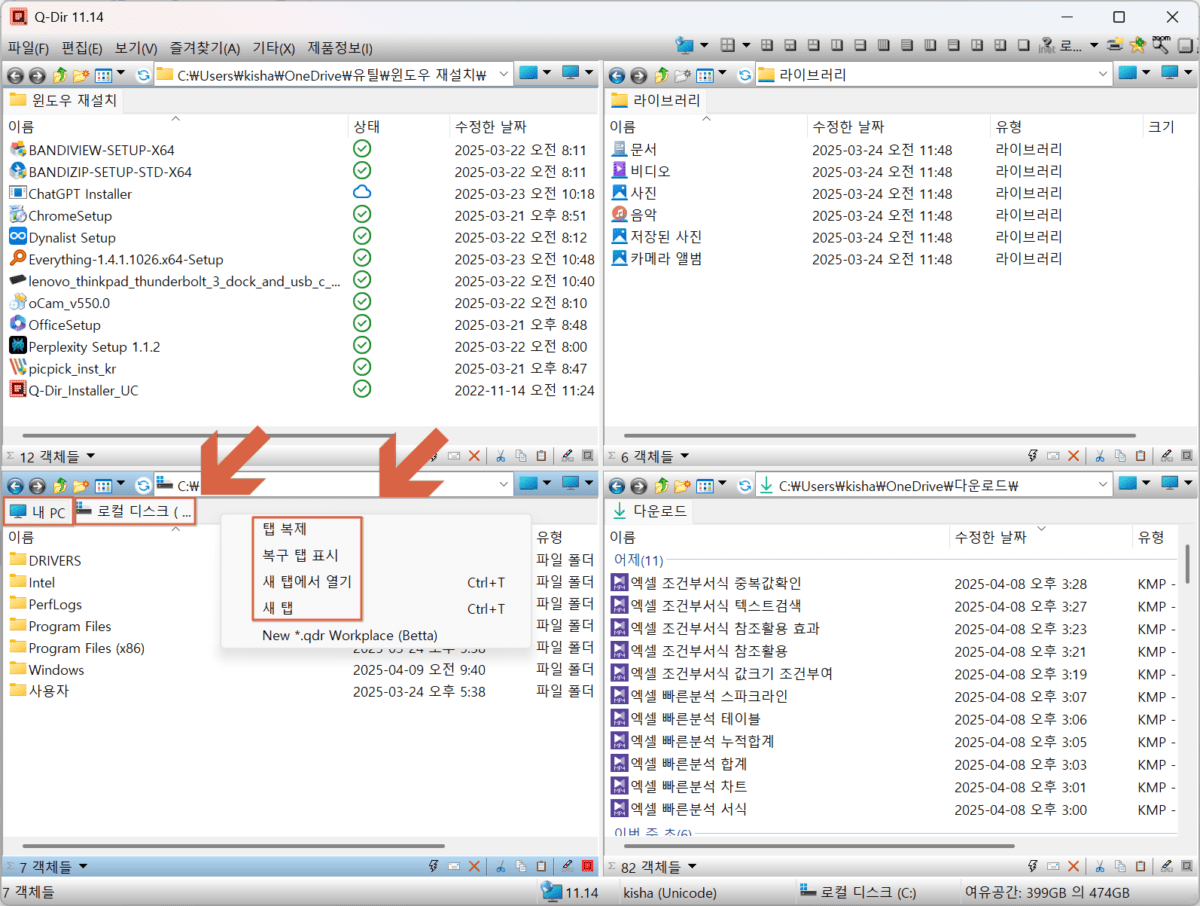Create a new folder in the top-left pane

point(81,75)
